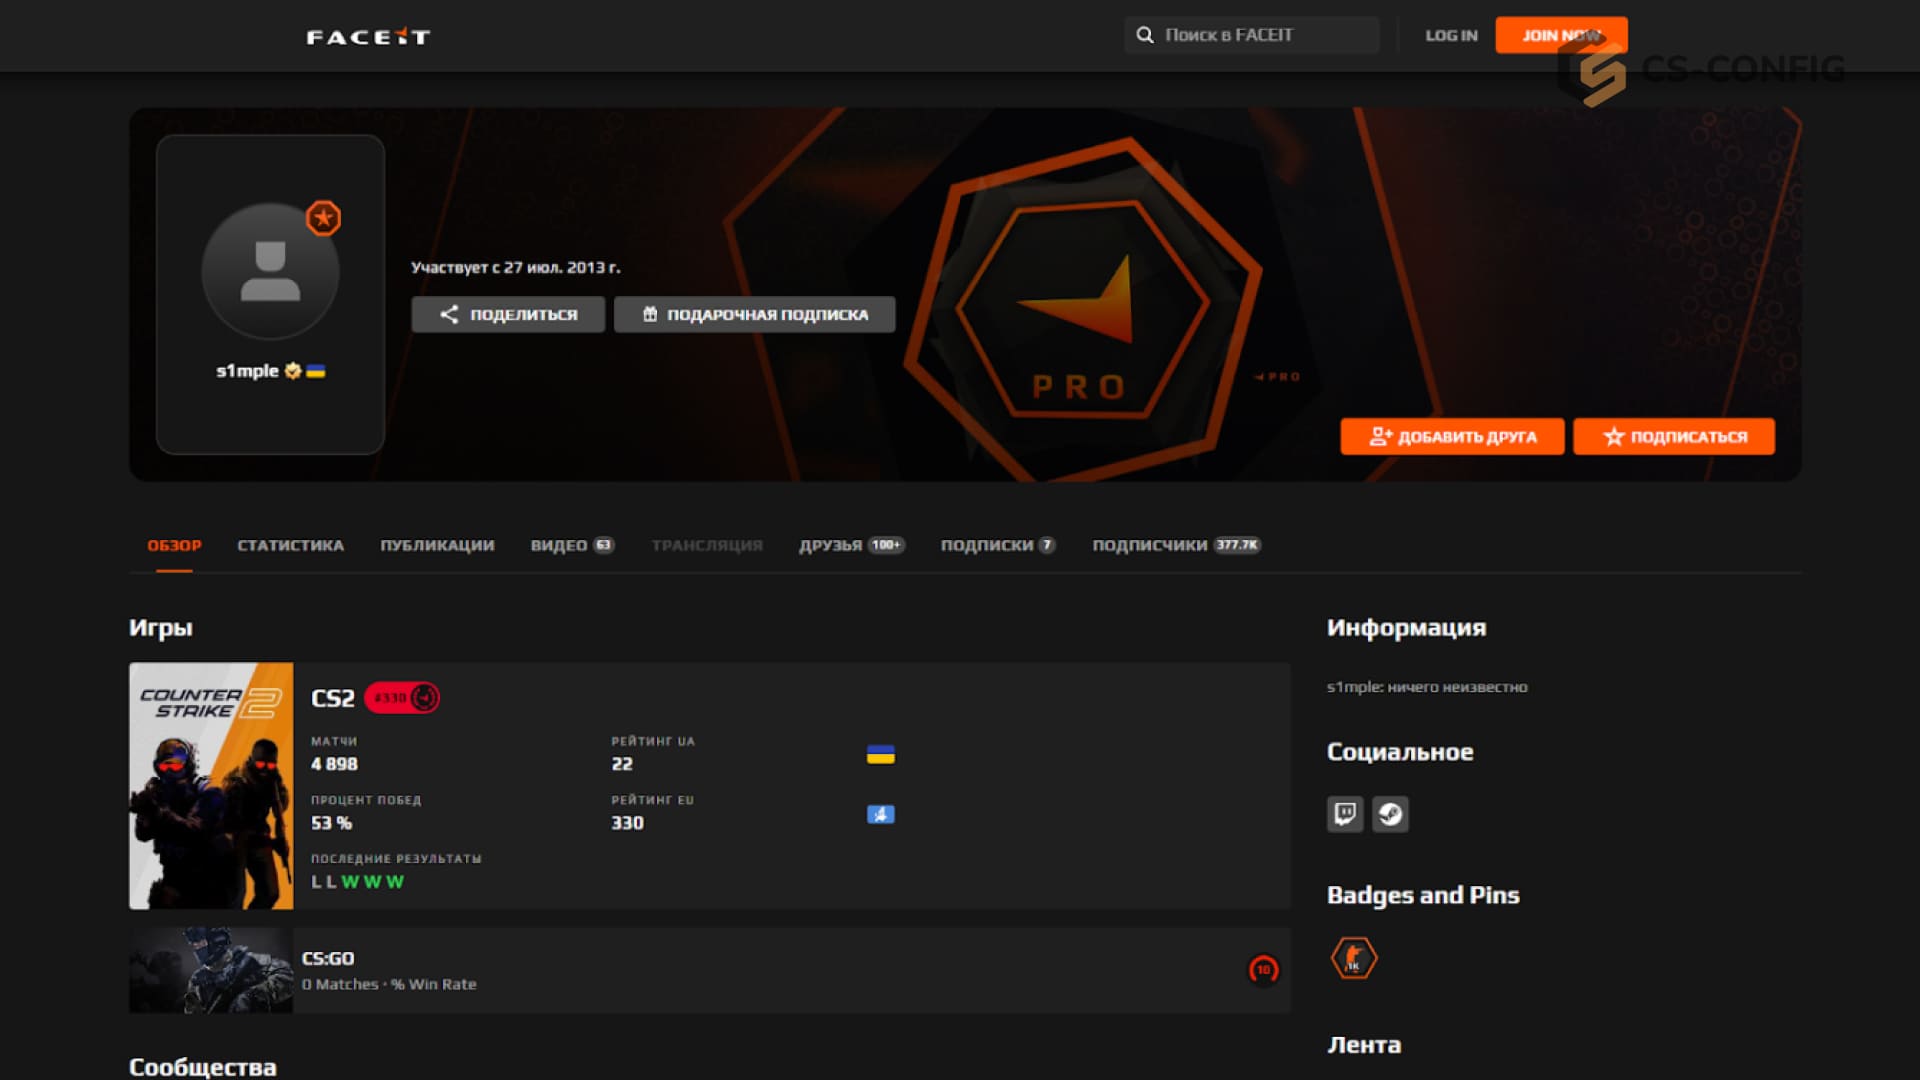The width and height of the screenshot is (1920, 1080).
Task: Click the 'Игры' section heading
Action: point(161,628)
